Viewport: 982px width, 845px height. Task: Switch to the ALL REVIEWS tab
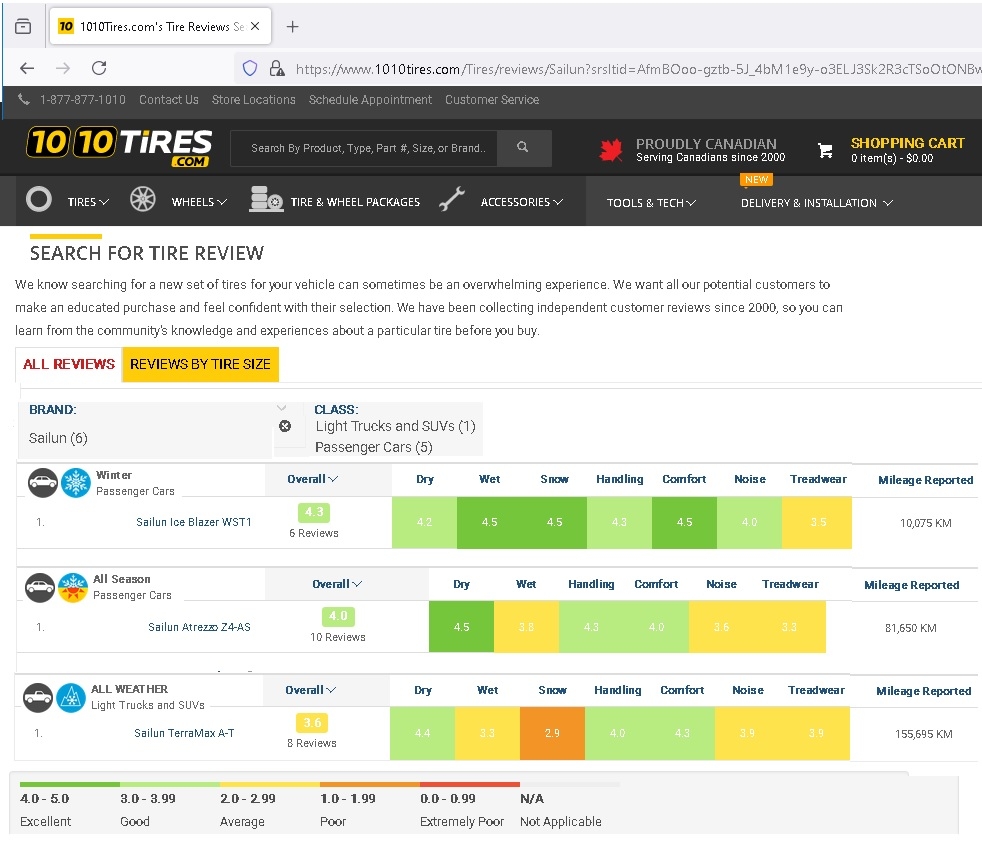[69, 365]
